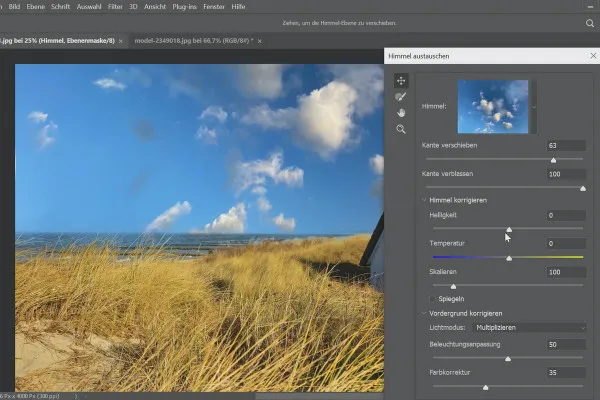
Task: Collapse the Himmel korrigieren section
Action: pyautogui.click(x=424, y=200)
